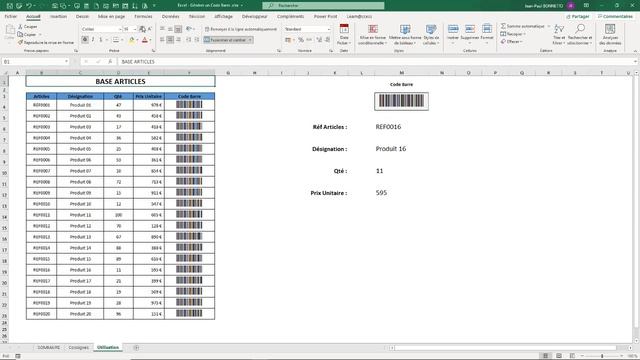Increase font size with the larger A icon

tap(142, 29)
